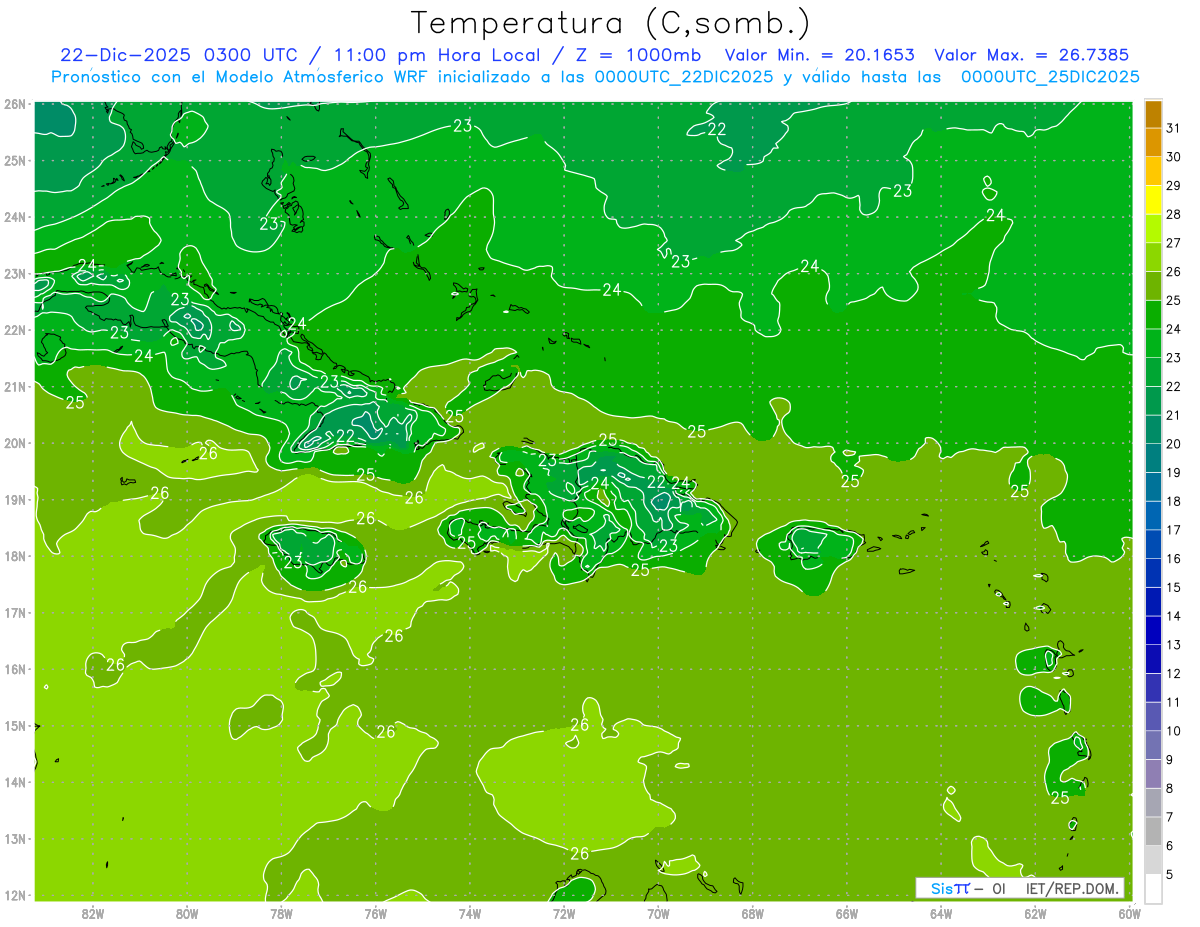
Task: Click the latitude axis label '21N'
Action: (x=14, y=386)
